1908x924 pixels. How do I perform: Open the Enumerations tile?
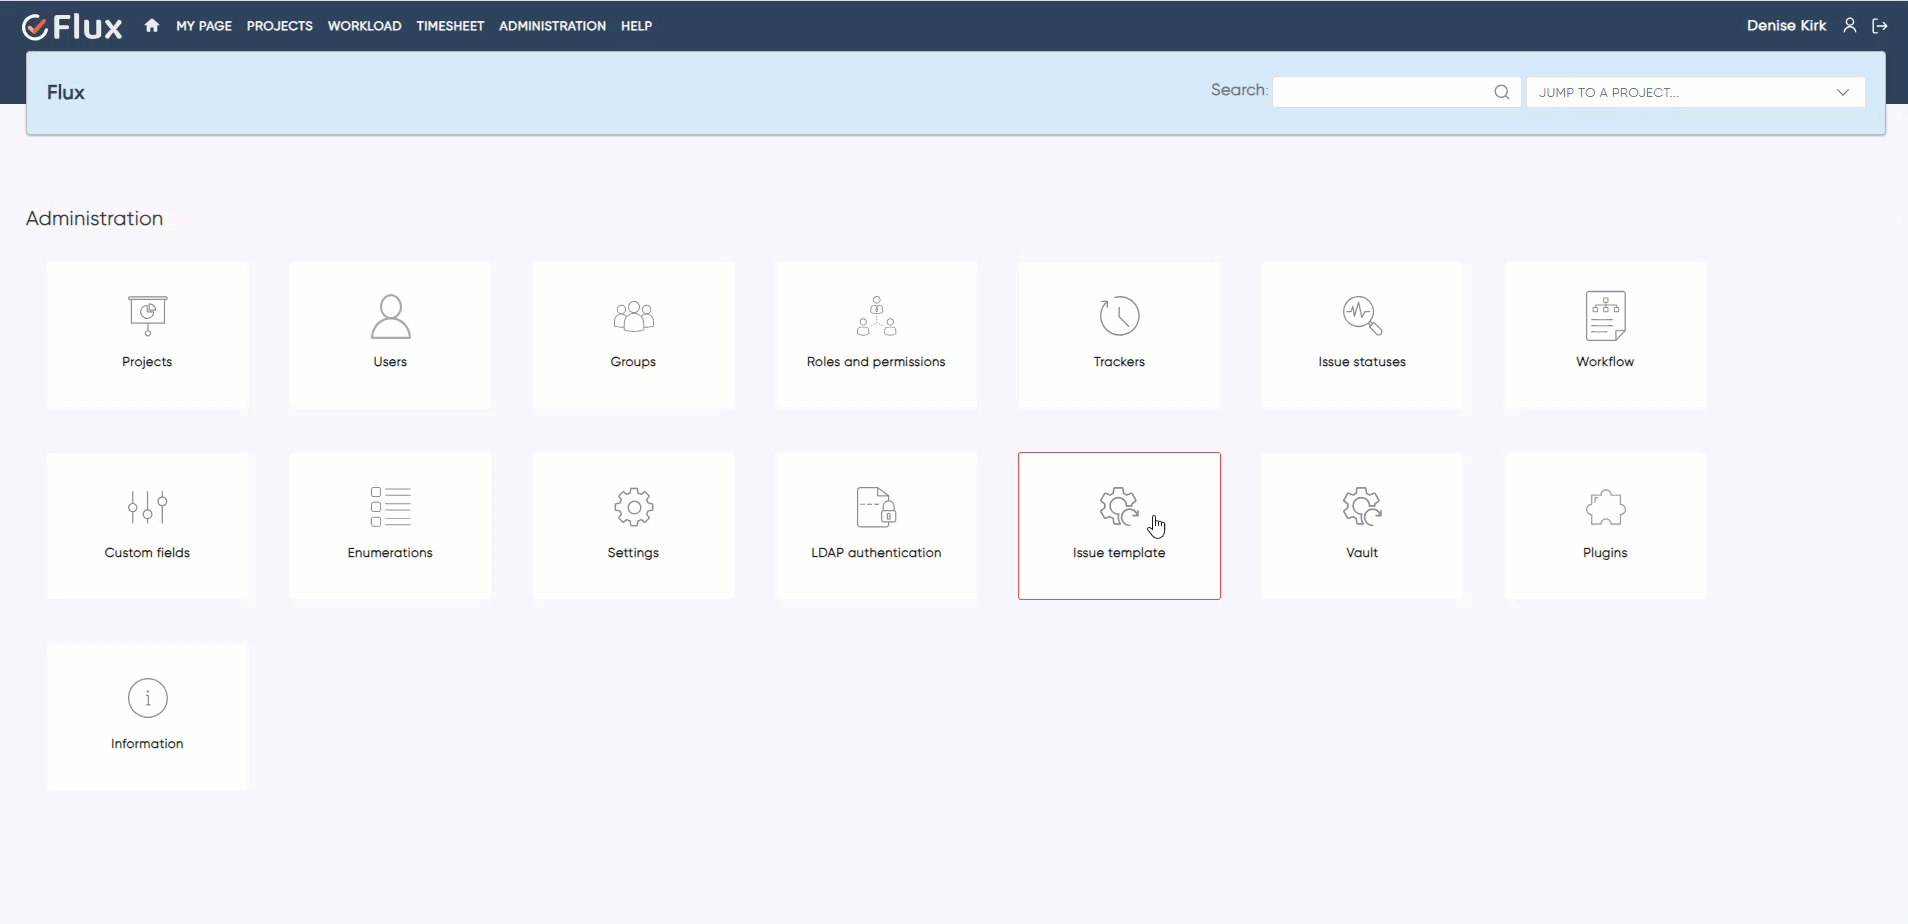tap(389, 525)
